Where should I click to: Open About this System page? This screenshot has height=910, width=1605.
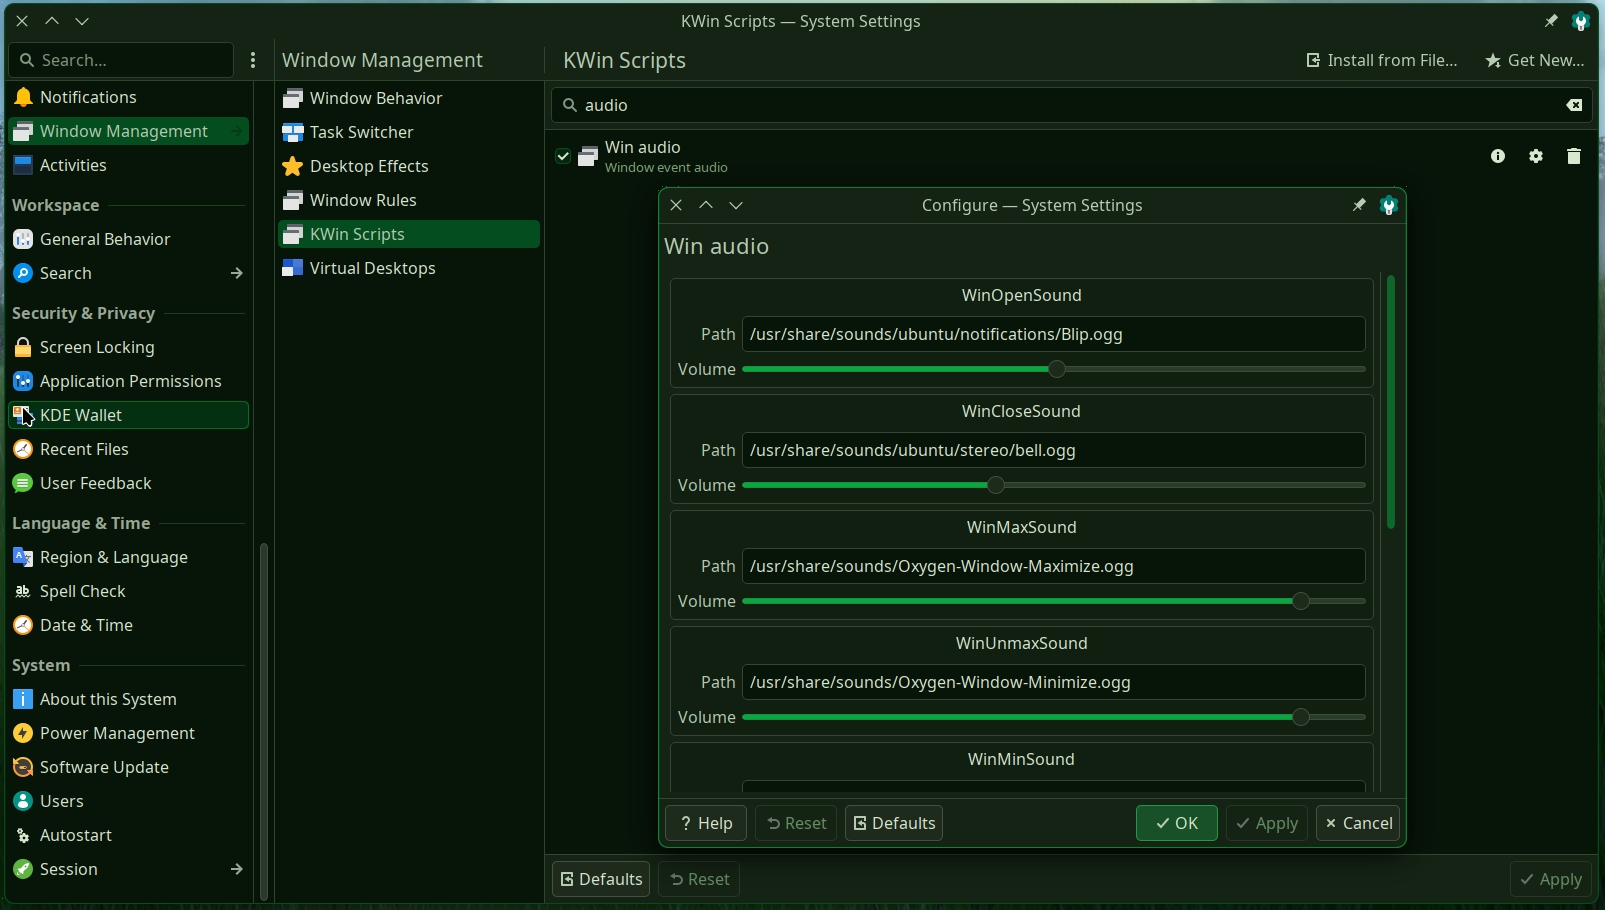pyautogui.click(x=128, y=699)
